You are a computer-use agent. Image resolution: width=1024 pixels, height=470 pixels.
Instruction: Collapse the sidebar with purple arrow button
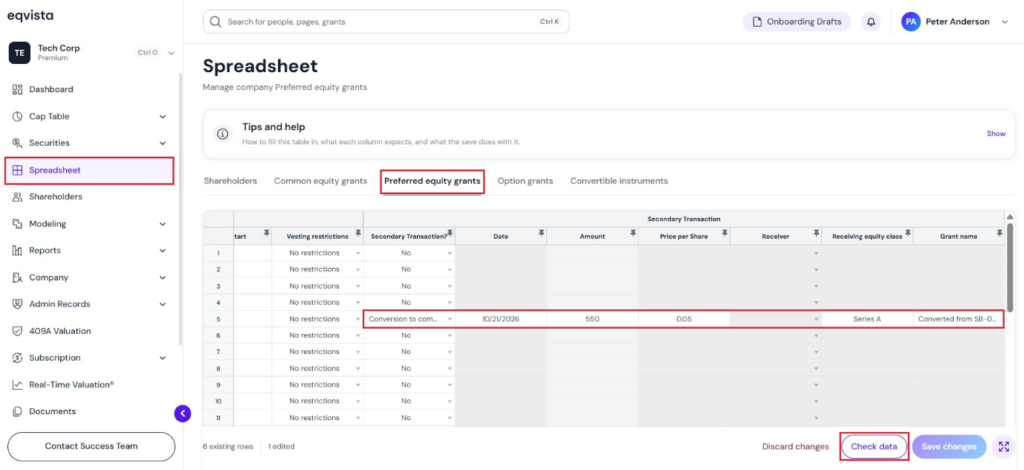point(183,413)
